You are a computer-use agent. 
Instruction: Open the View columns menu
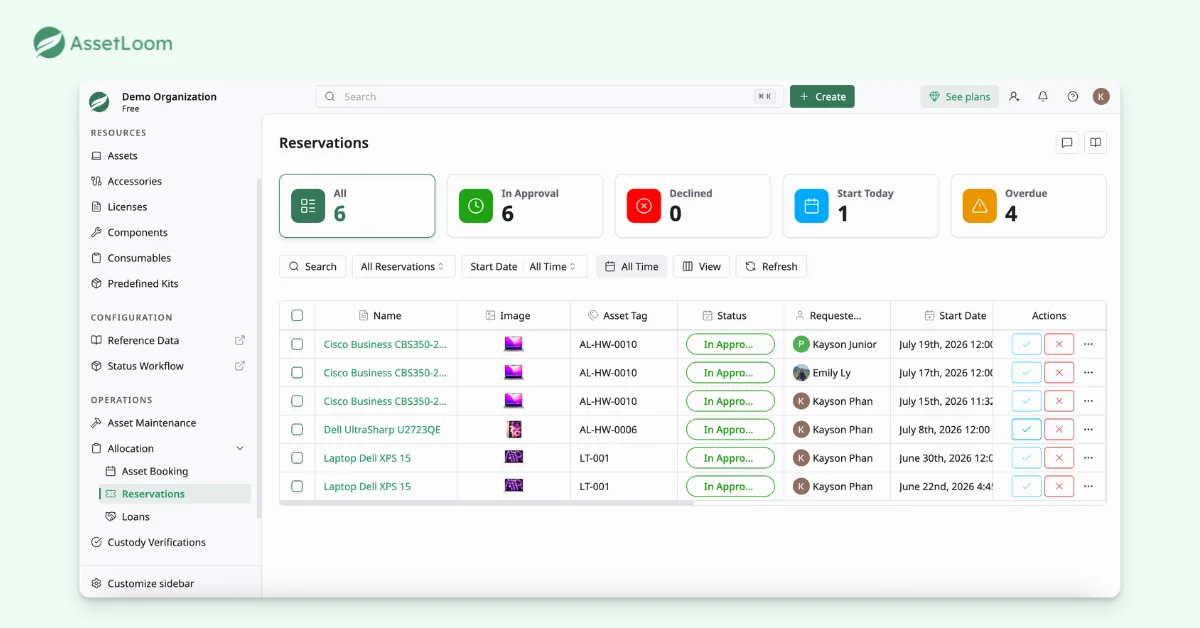pos(702,267)
